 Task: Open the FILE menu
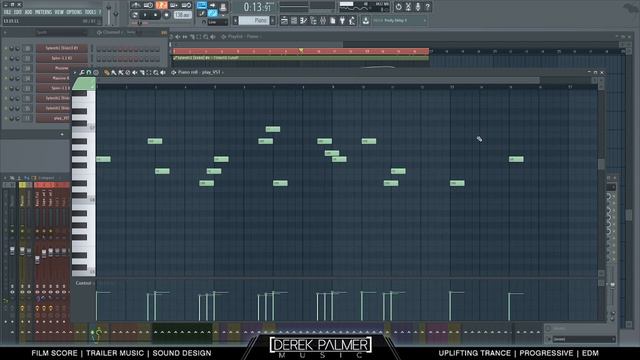tap(7, 12)
